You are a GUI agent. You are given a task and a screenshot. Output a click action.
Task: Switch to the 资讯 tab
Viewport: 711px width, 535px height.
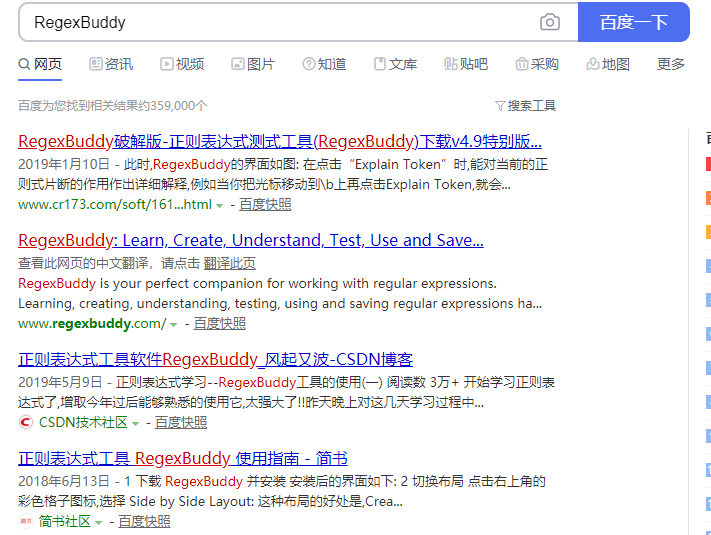[111, 64]
